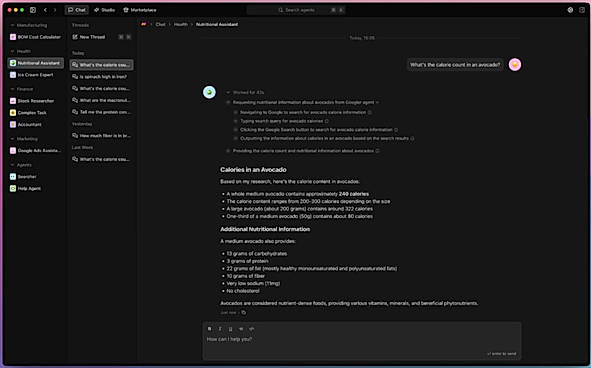Toggle strikethrough formatting in the message box
Viewport: 591px width, 368px height.
(x=241, y=329)
